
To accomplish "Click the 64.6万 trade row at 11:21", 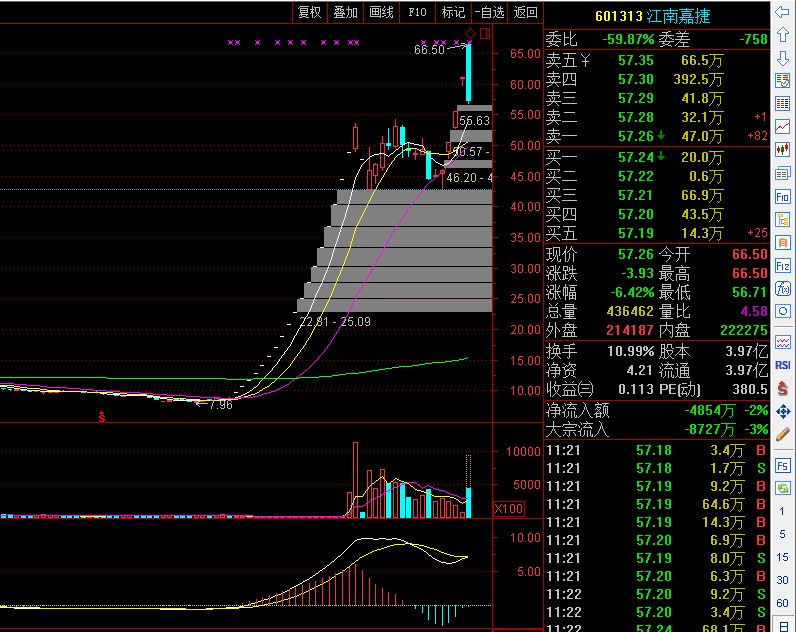I will (656, 504).
